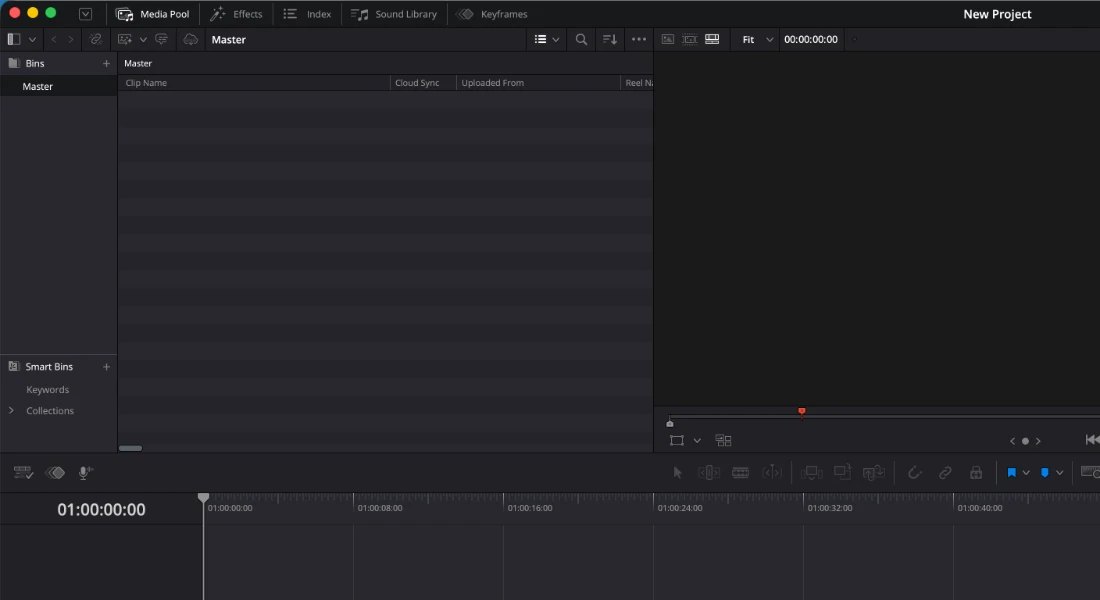This screenshot has width=1100, height=600.
Task: Click the relink media icon
Action: point(95,39)
